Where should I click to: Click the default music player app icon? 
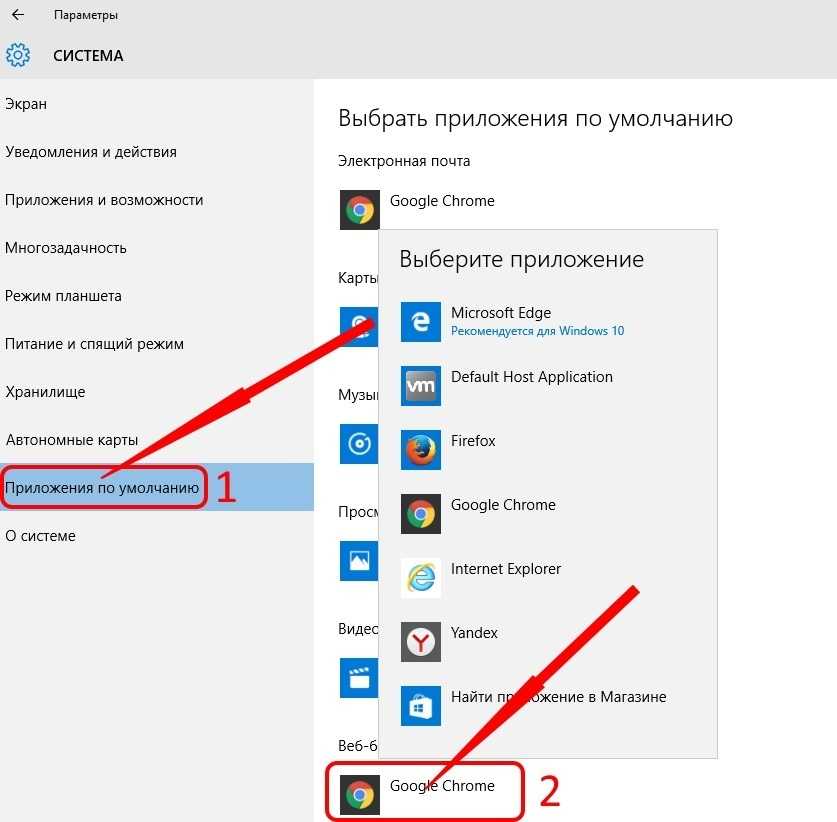[x=359, y=444]
